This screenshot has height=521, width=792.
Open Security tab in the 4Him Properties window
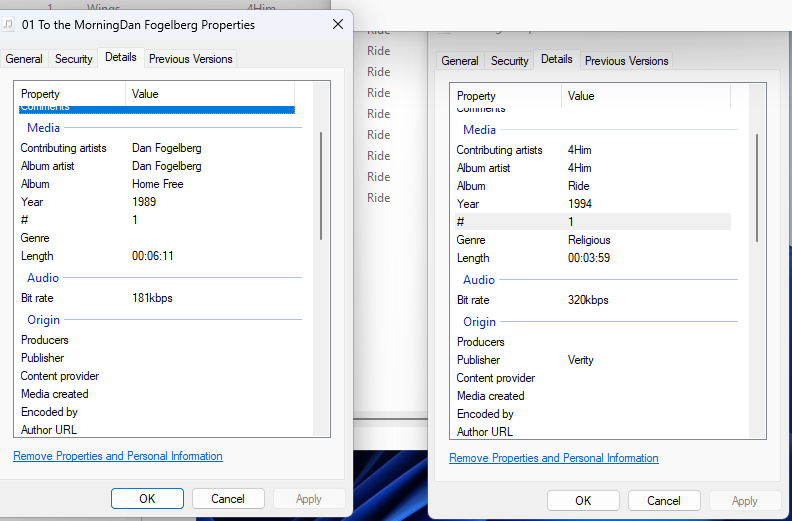tap(510, 61)
